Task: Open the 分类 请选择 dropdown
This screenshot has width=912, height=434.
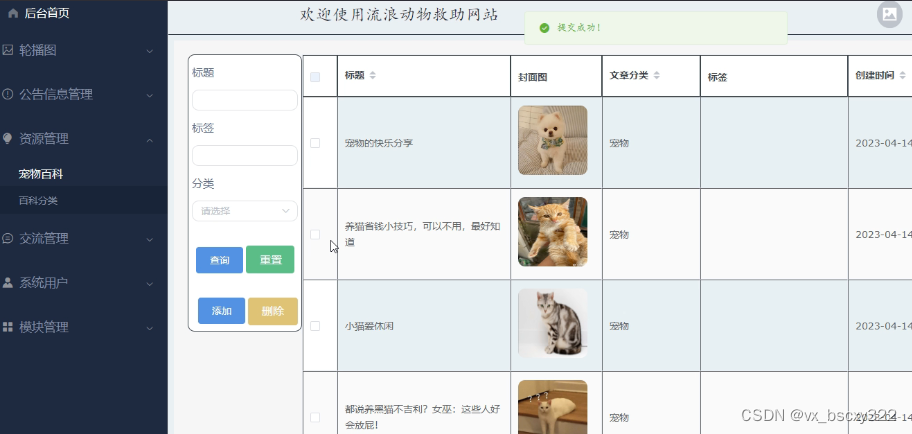Action: coord(245,211)
